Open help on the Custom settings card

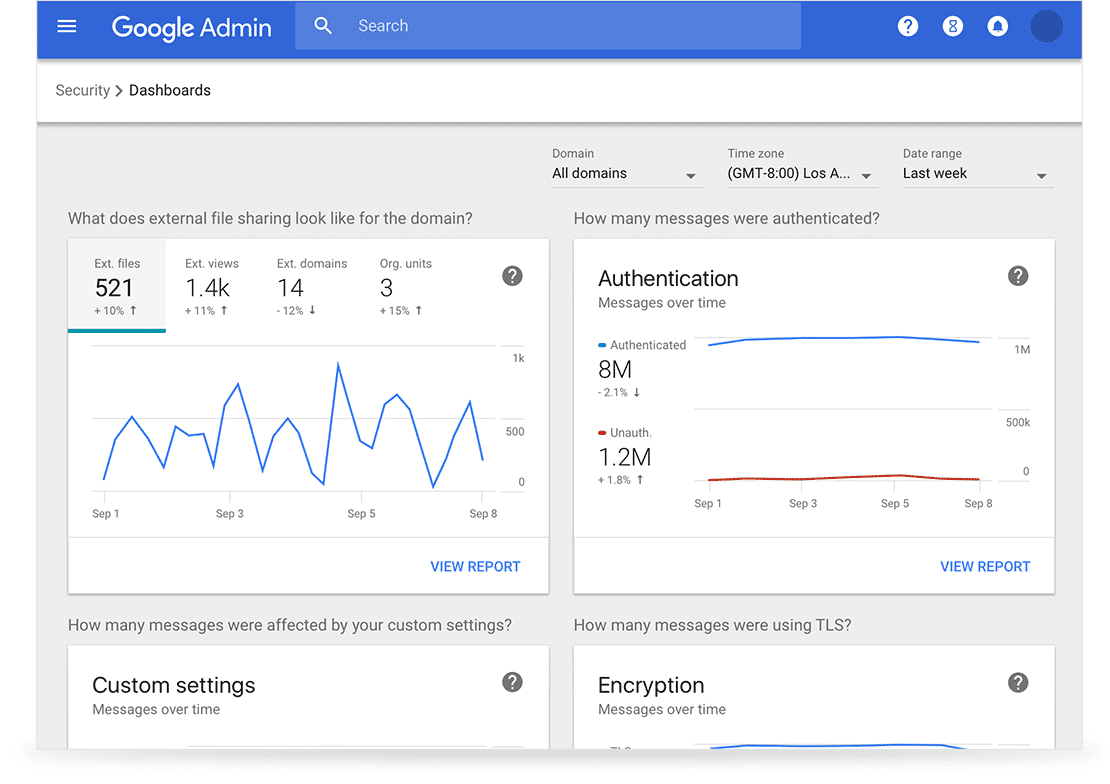512,682
